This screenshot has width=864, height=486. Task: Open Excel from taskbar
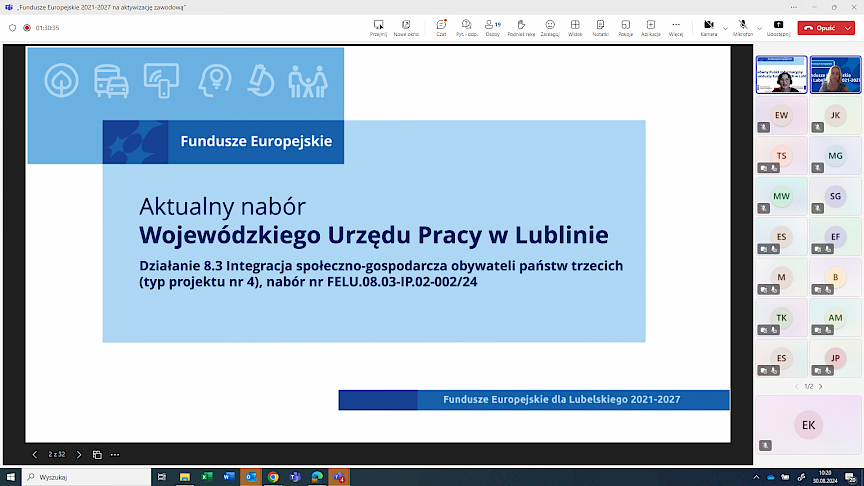207,477
